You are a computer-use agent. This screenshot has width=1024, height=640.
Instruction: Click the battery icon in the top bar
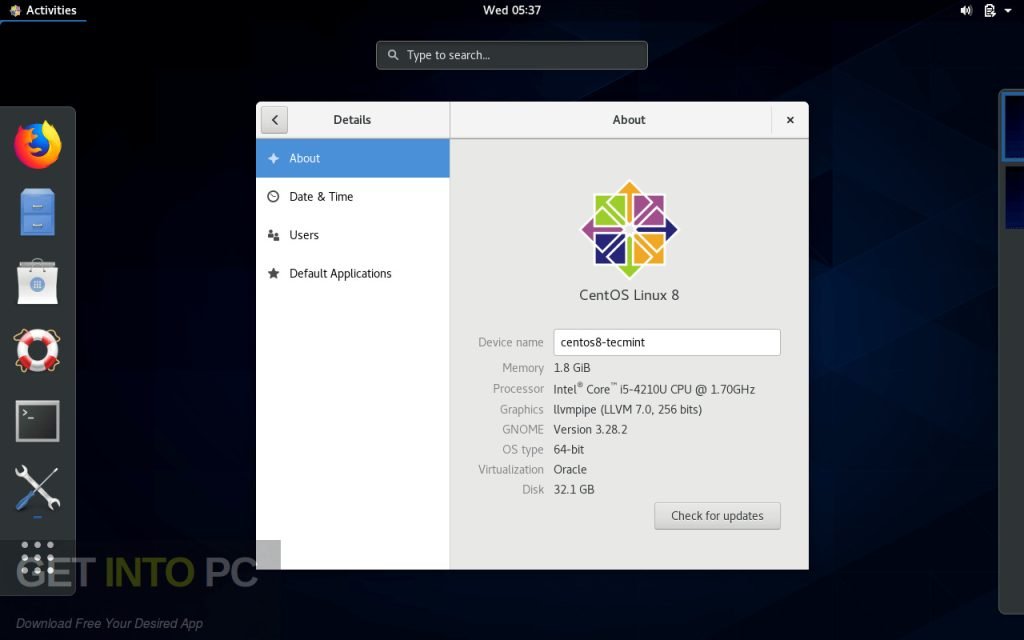988,10
